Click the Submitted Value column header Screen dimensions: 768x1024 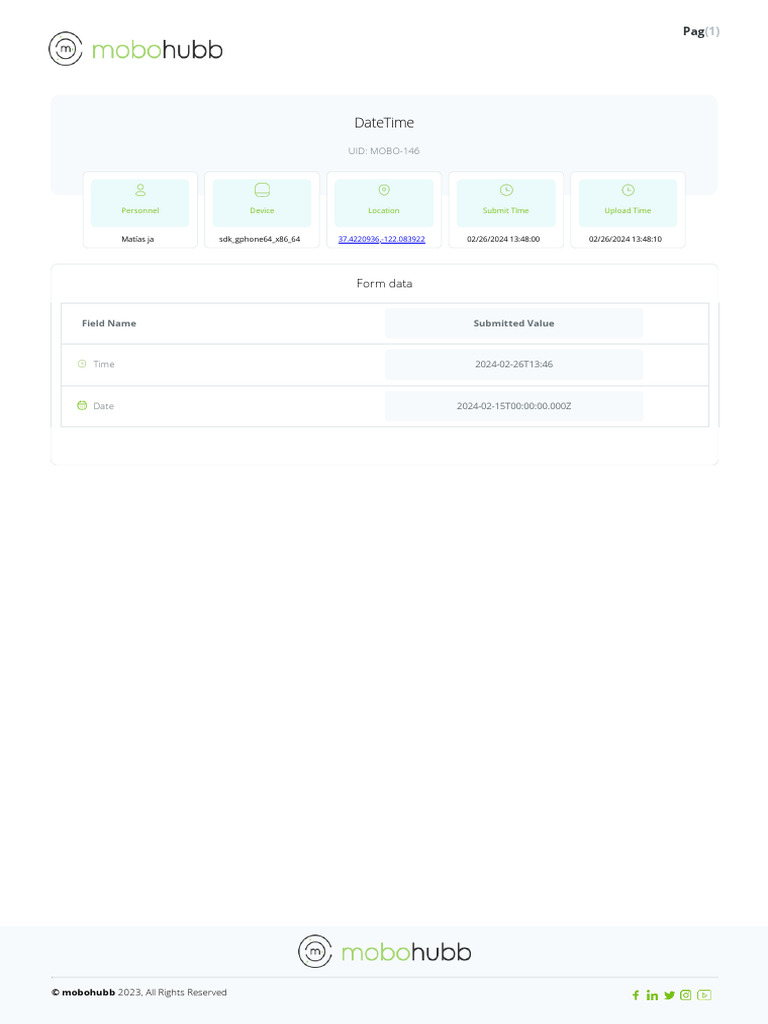(514, 323)
